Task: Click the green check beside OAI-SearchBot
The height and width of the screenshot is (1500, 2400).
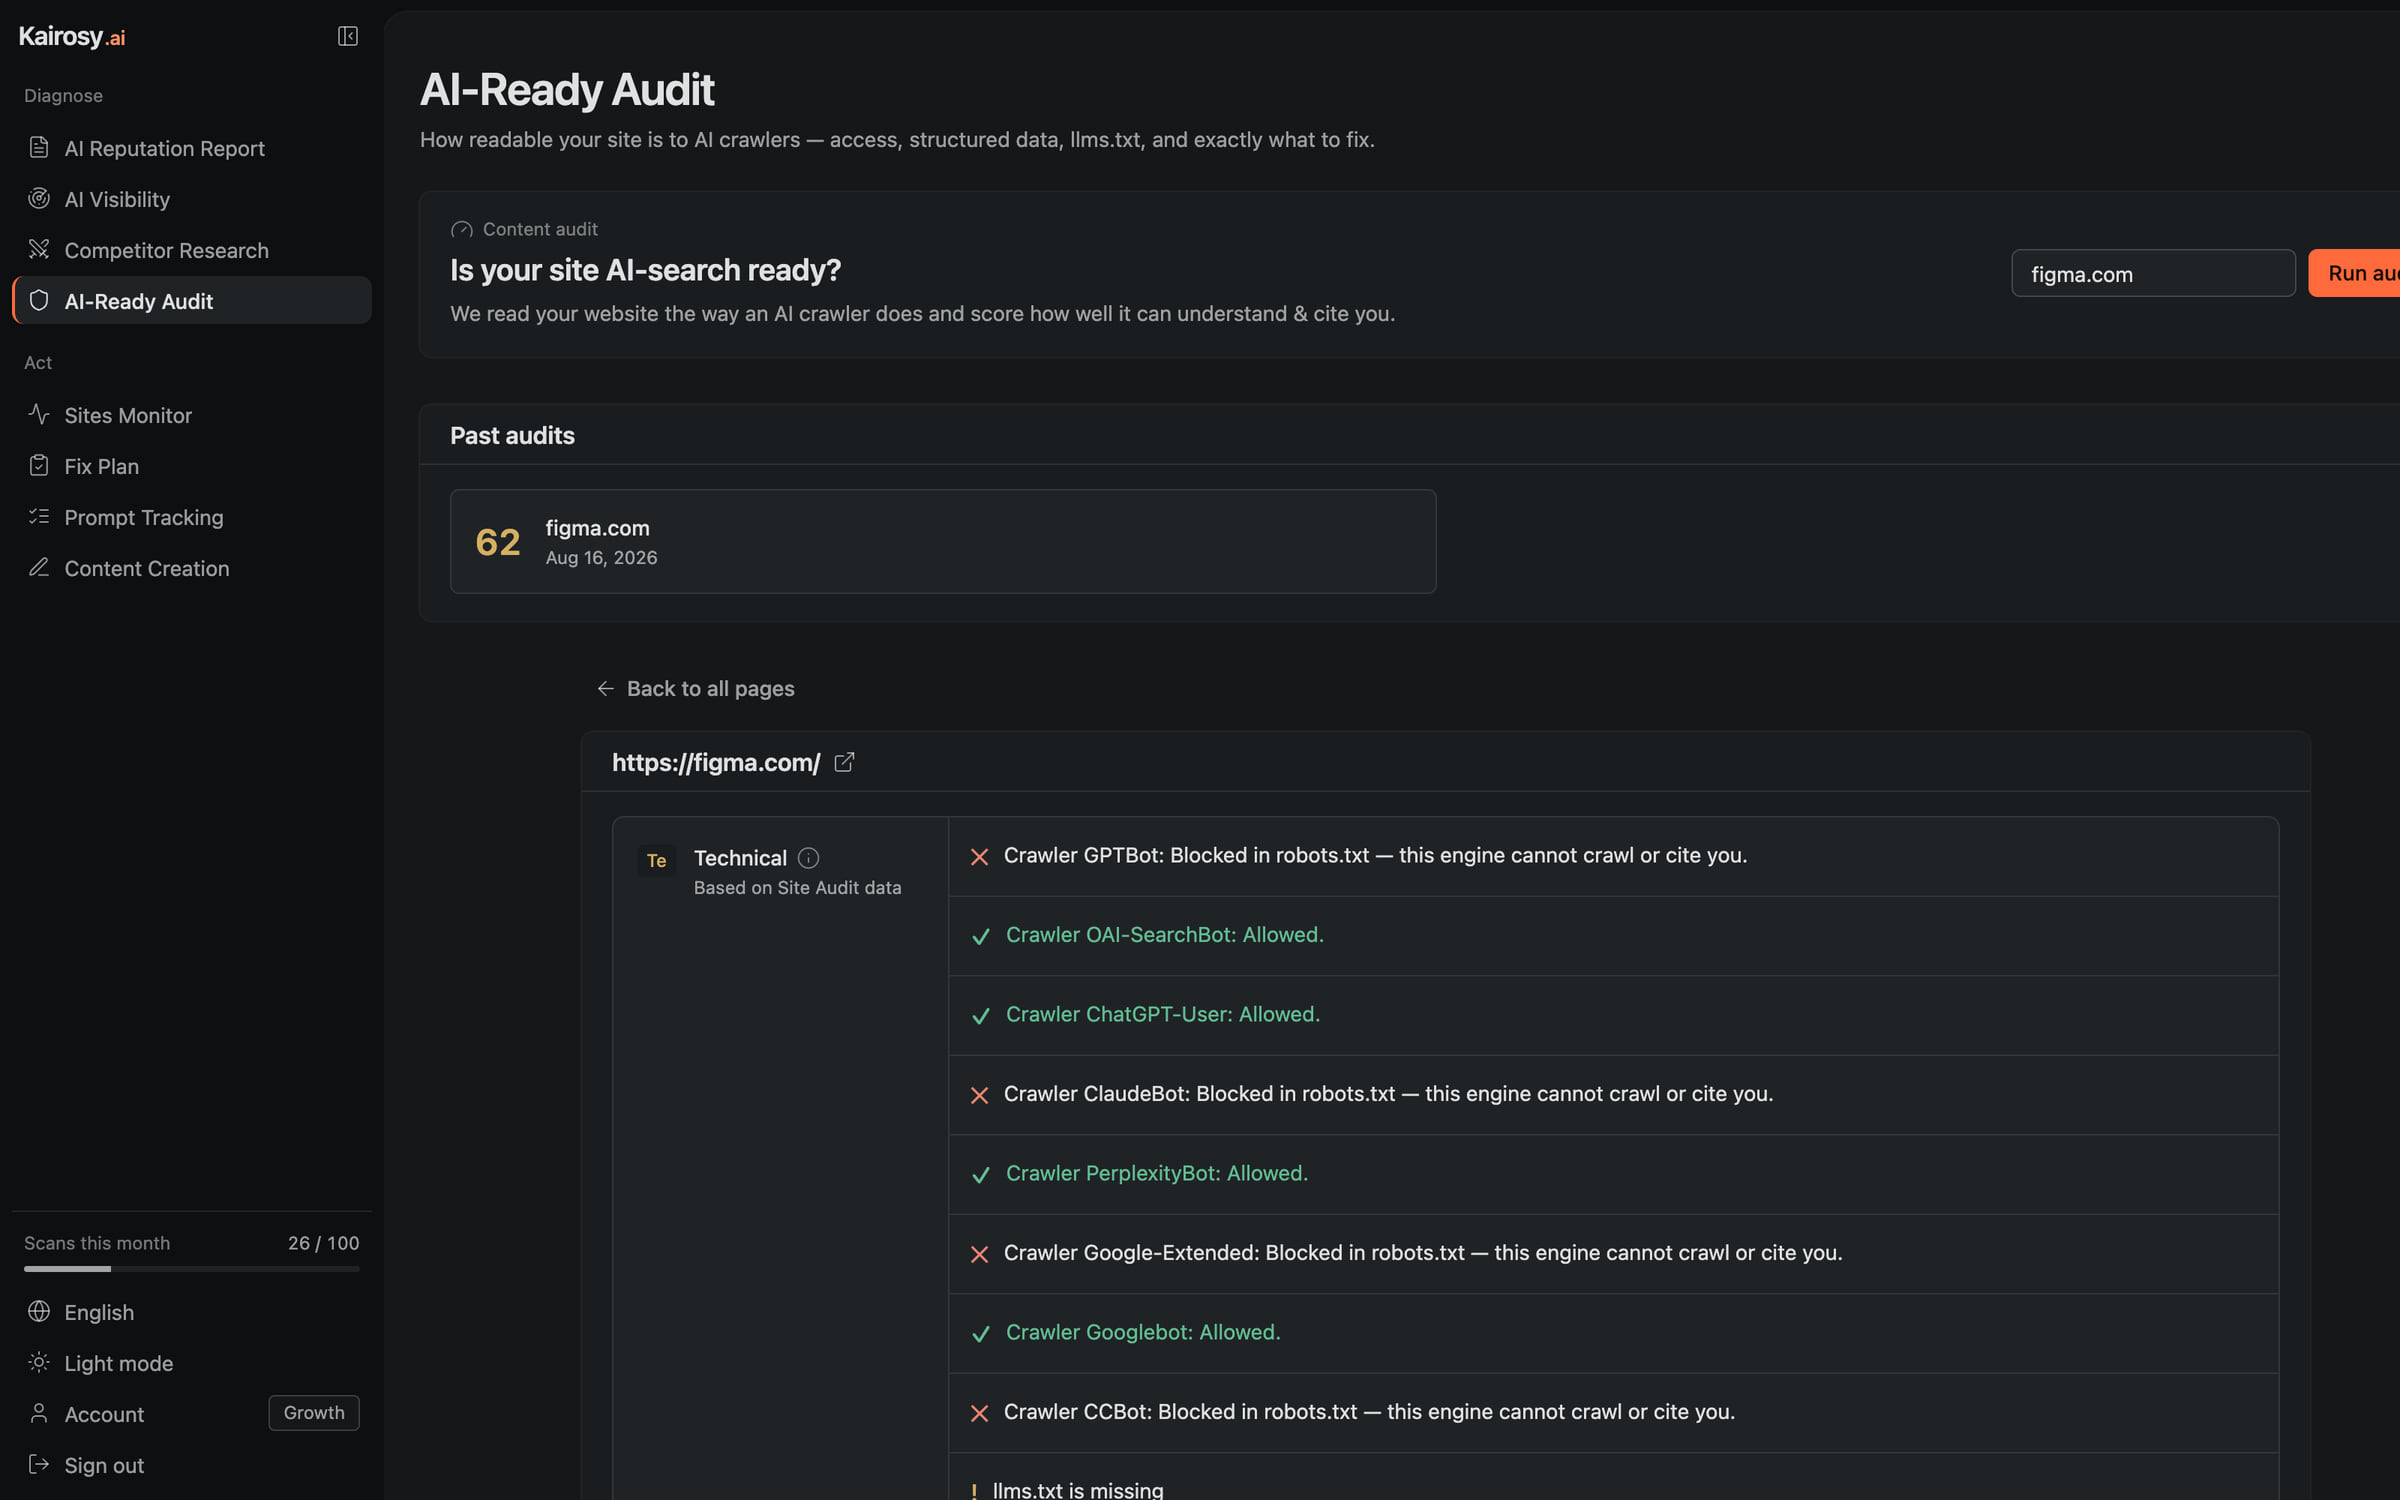Action: pyautogui.click(x=980, y=936)
